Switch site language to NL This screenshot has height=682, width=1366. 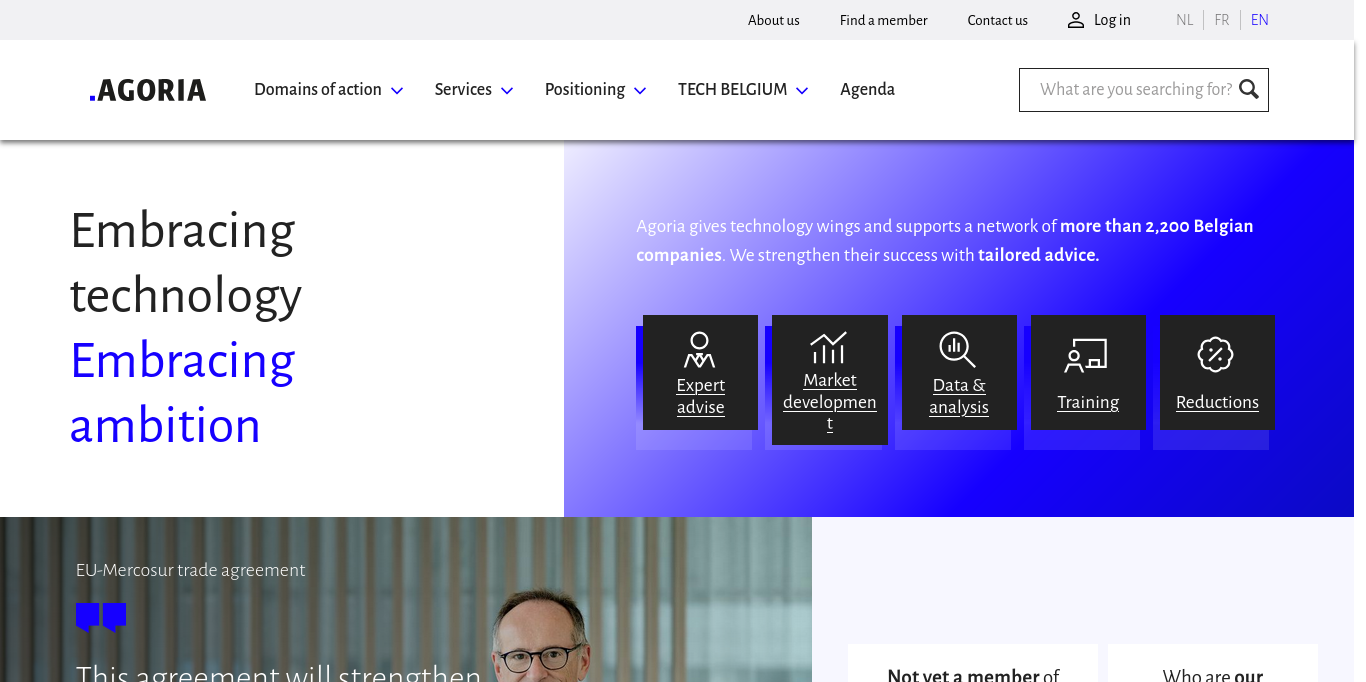click(1185, 20)
